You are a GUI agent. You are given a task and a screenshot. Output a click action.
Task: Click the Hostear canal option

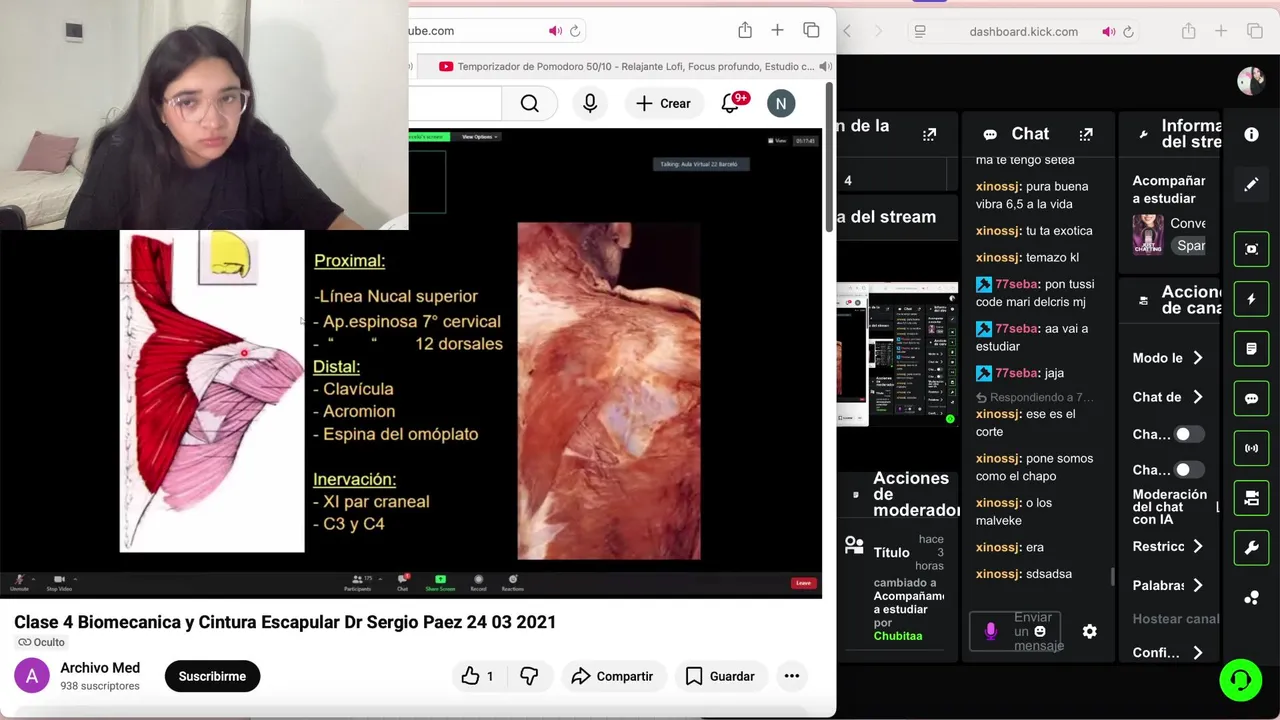[1175, 619]
